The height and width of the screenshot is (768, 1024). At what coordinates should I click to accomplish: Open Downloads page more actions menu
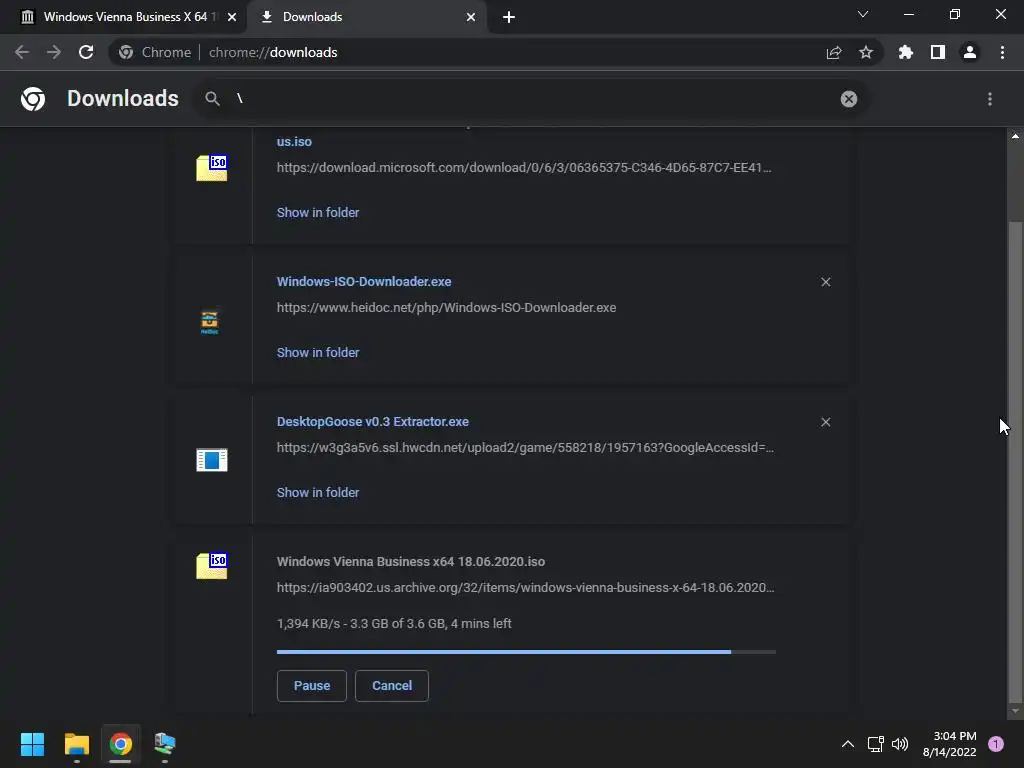coord(990,99)
